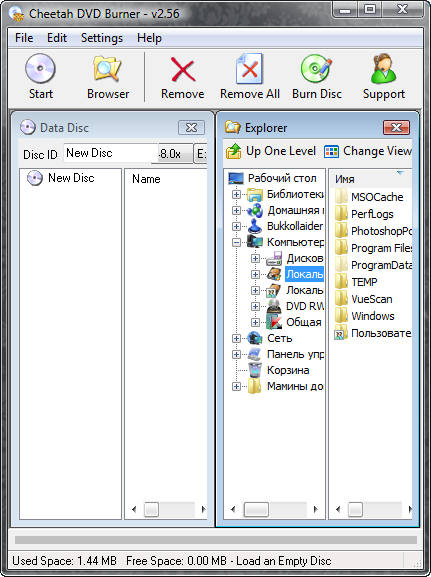Expand the Панель упр tree node
The height and width of the screenshot is (577, 431).
(x=236, y=354)
